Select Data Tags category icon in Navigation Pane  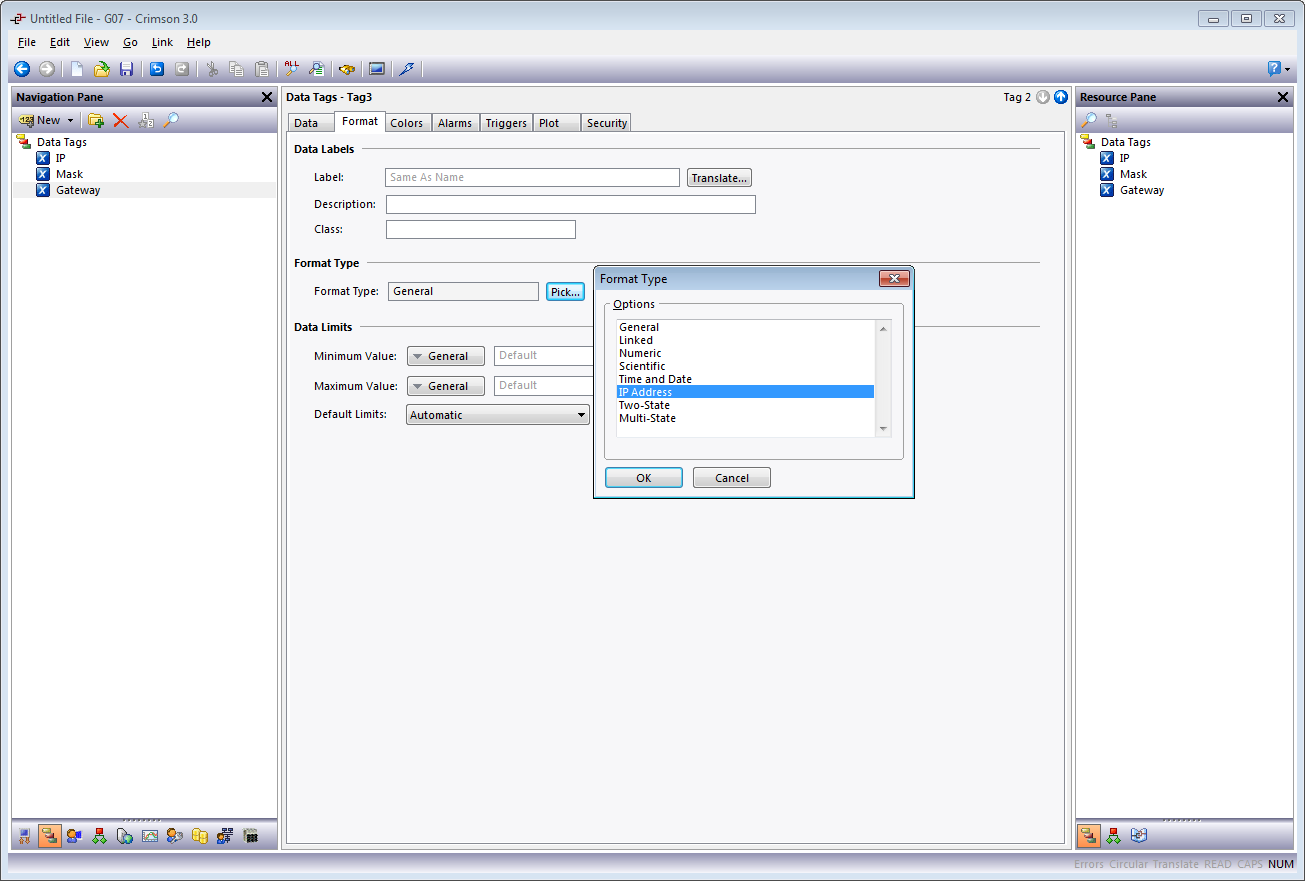point(50,836)
